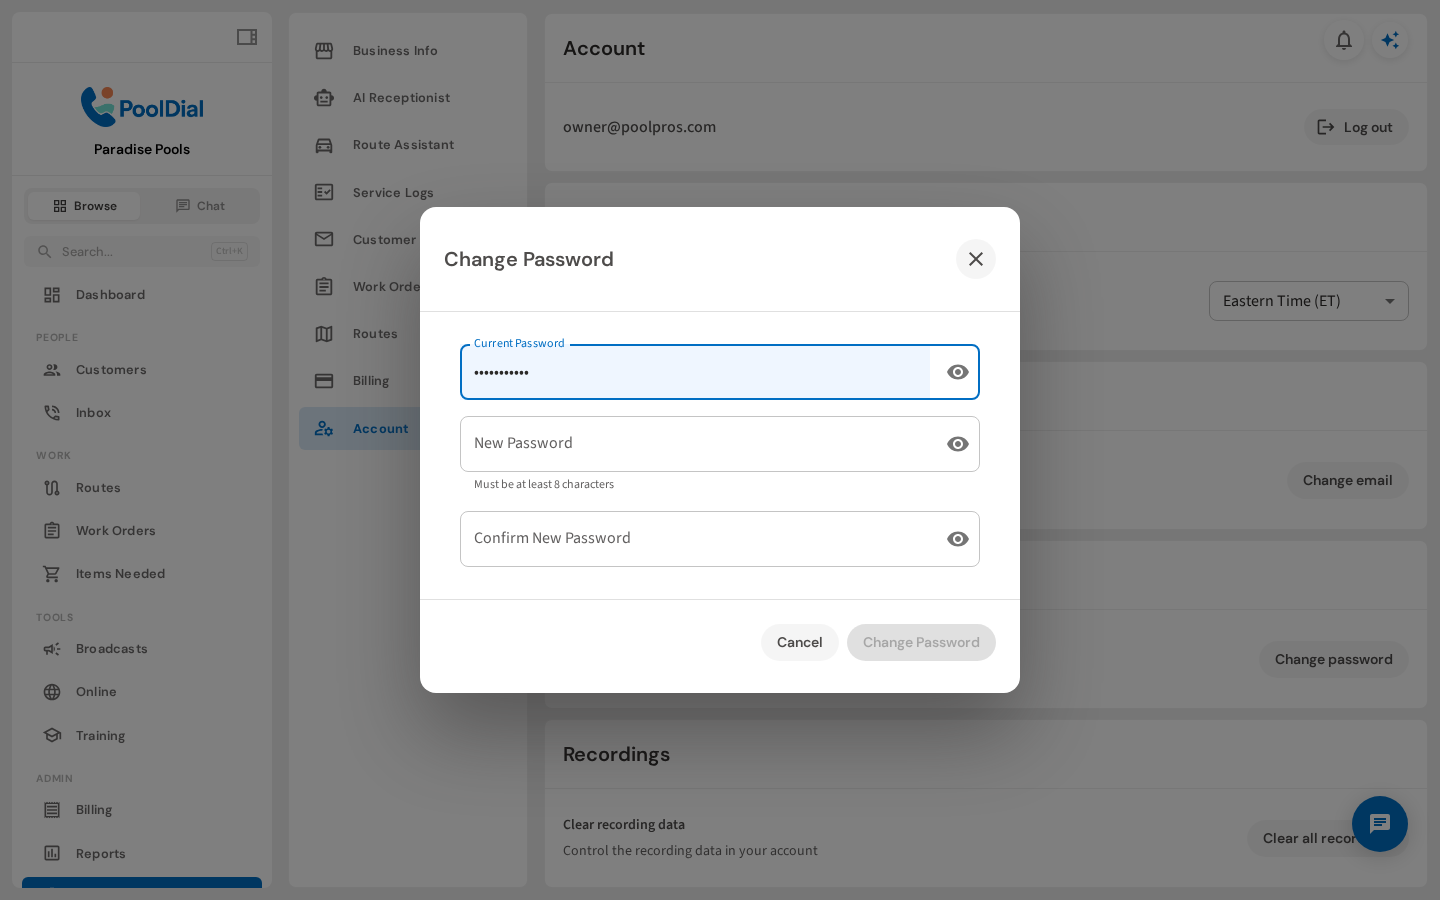Click the Service Logs checklist icon

tap(324, 192)
